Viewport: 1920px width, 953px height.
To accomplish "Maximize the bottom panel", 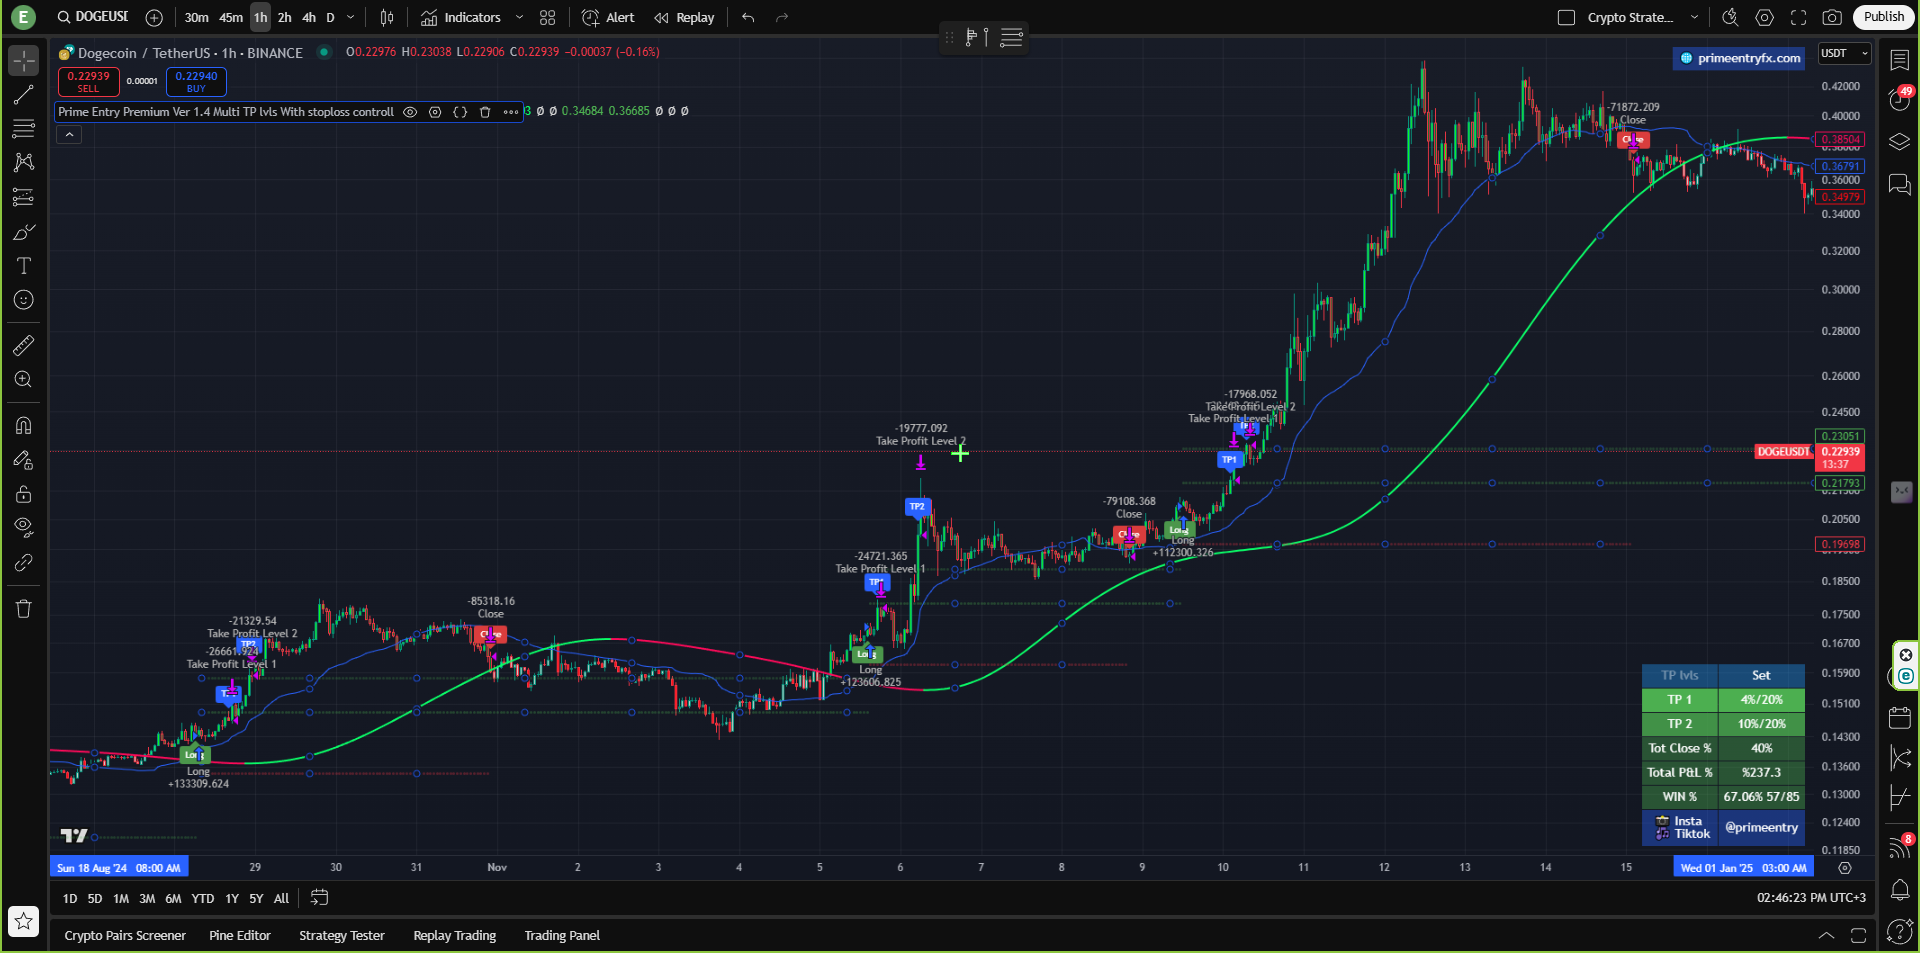I will pos(1859,936).
